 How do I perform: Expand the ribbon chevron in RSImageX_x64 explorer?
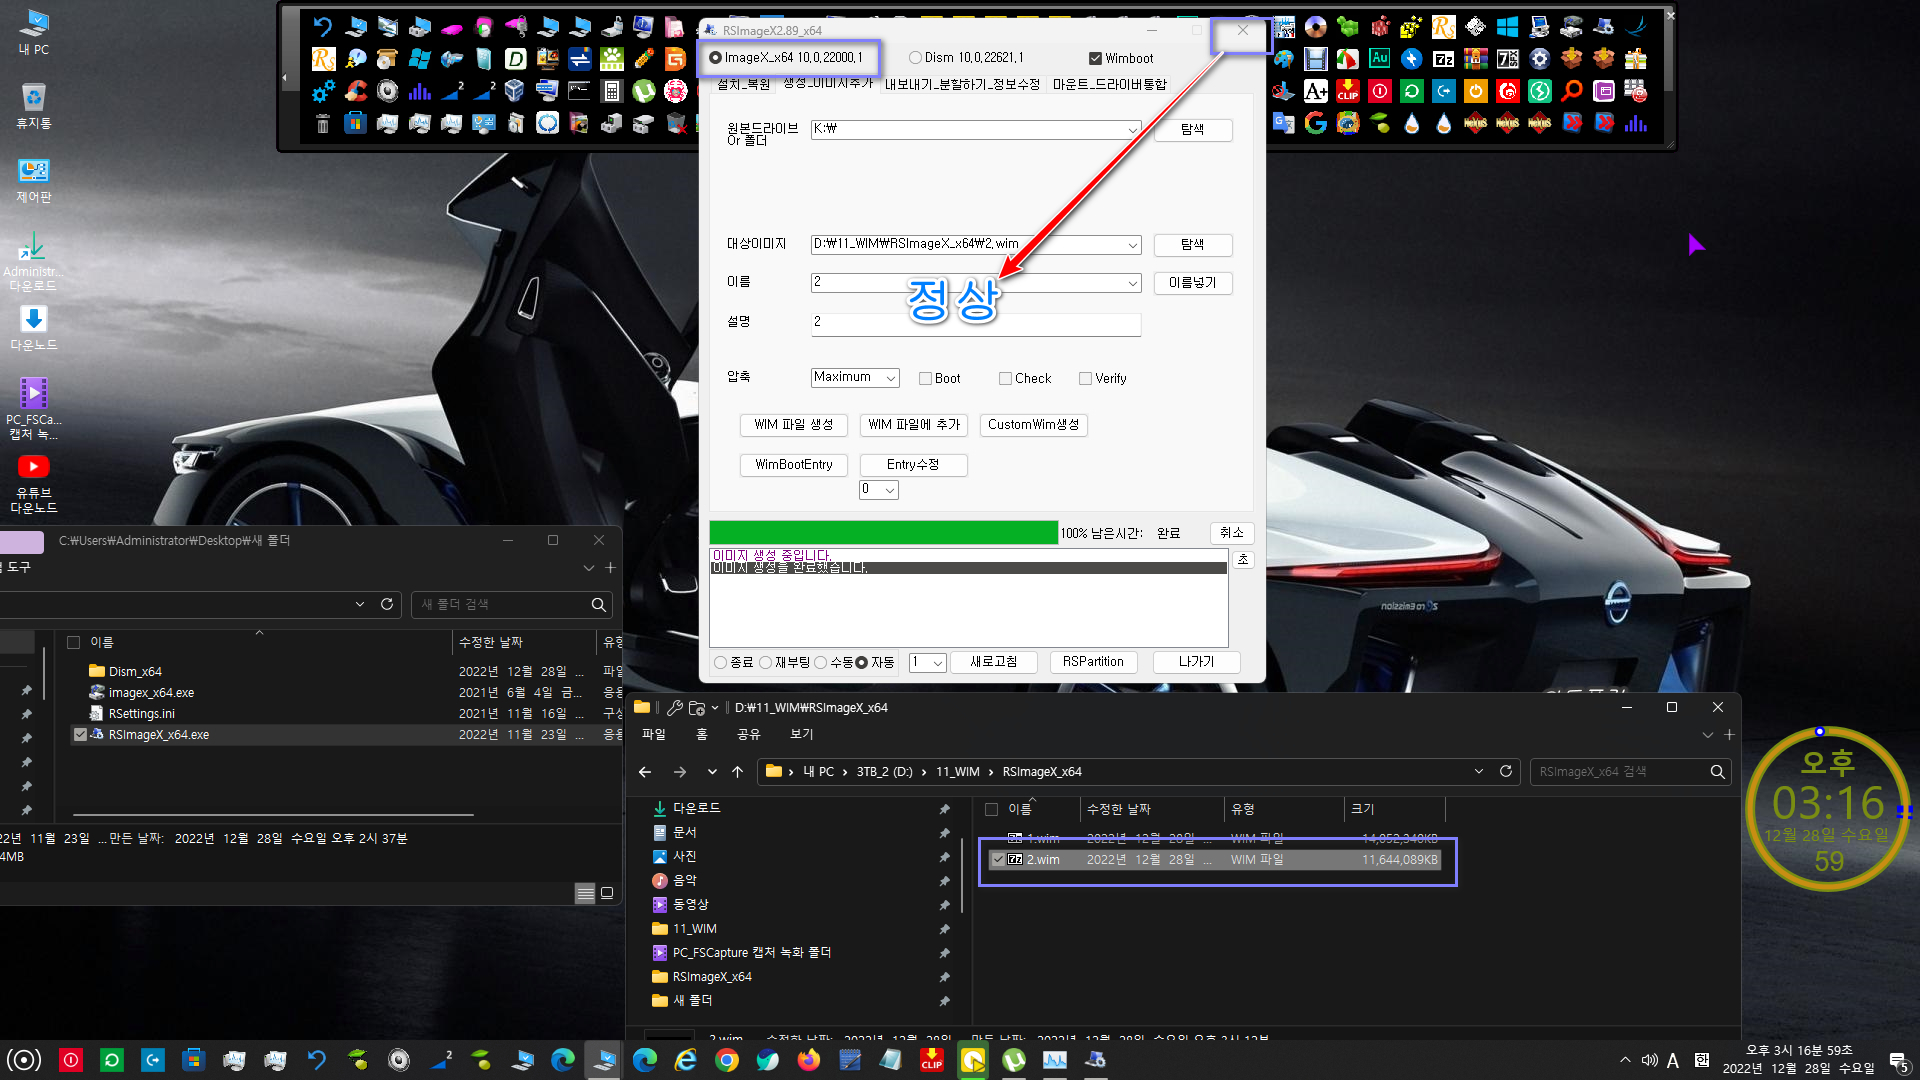point(1707,735)
